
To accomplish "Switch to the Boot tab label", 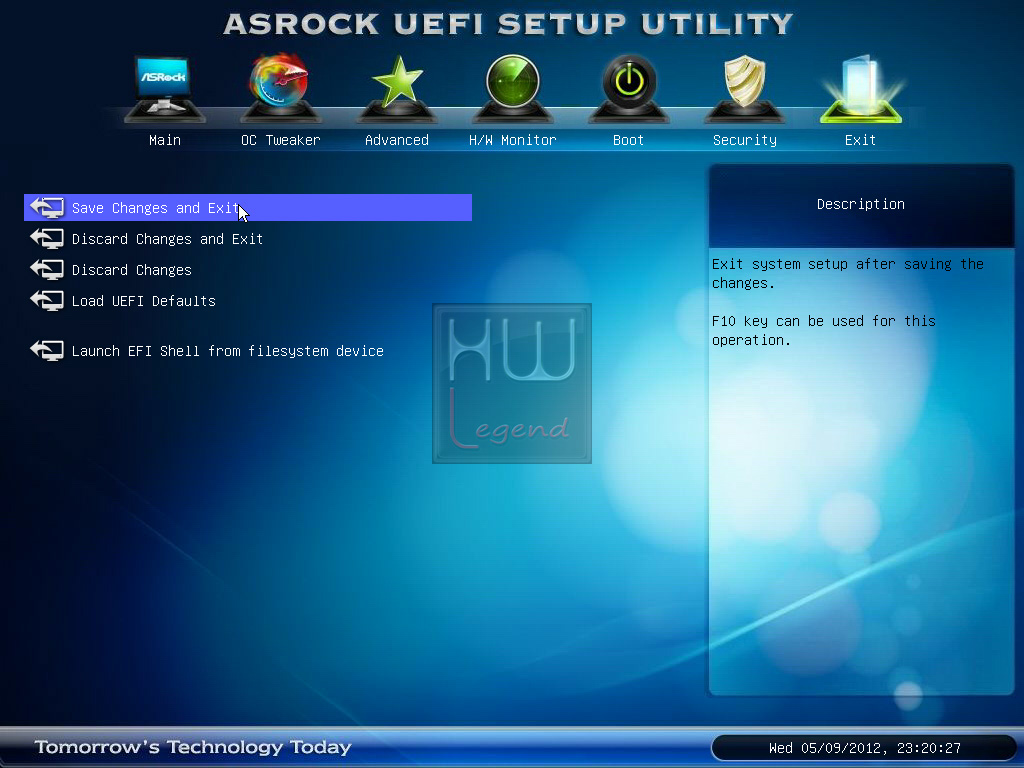I will 628,140.
